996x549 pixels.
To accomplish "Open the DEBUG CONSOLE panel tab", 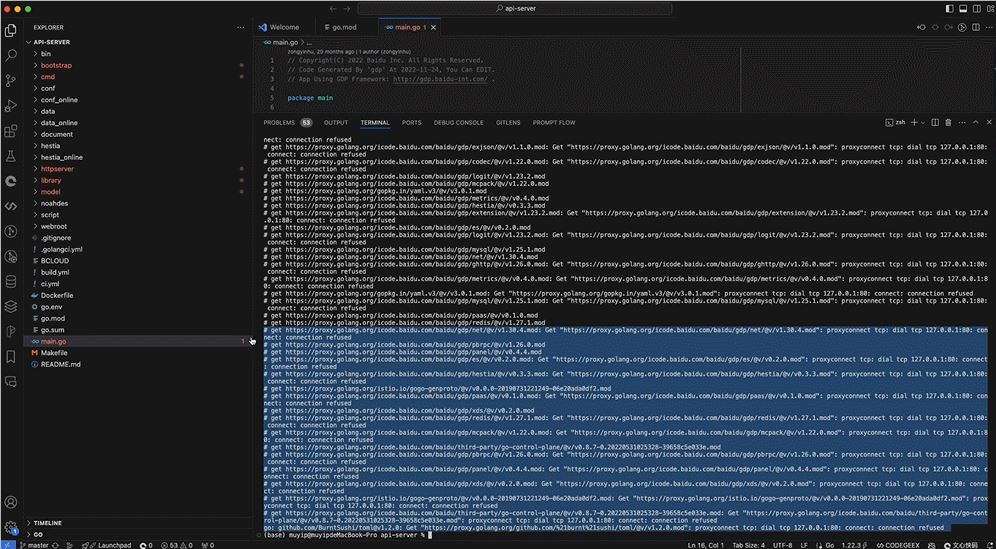I will click(459, 123).
